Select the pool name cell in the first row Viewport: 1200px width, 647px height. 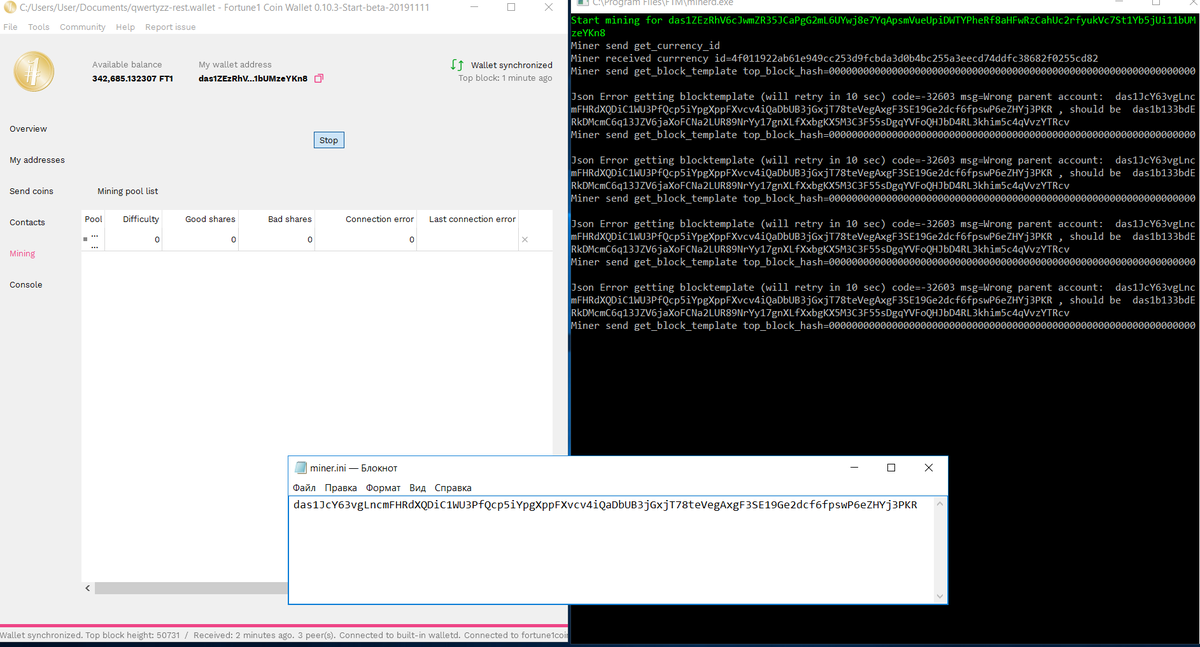click(x=93, y=240)
